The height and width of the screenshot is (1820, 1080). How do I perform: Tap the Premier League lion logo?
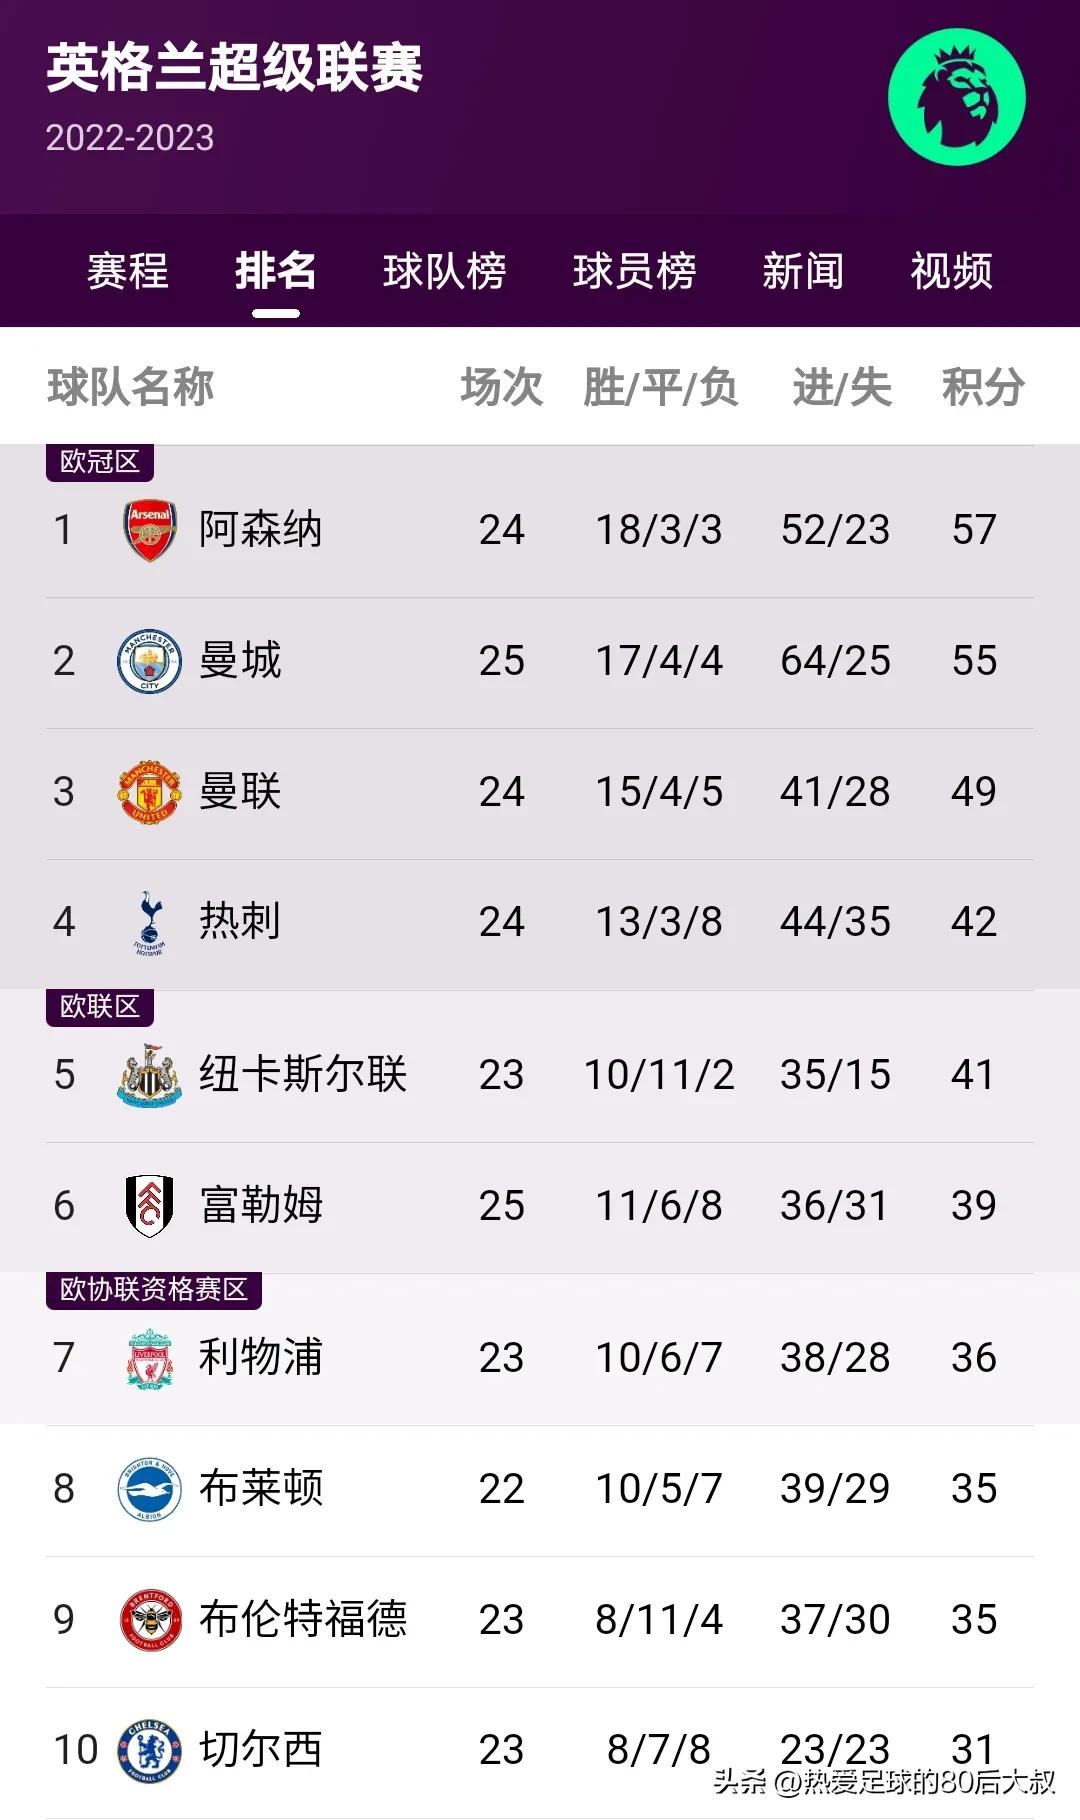pyautogui.click(x=956, y=97)
